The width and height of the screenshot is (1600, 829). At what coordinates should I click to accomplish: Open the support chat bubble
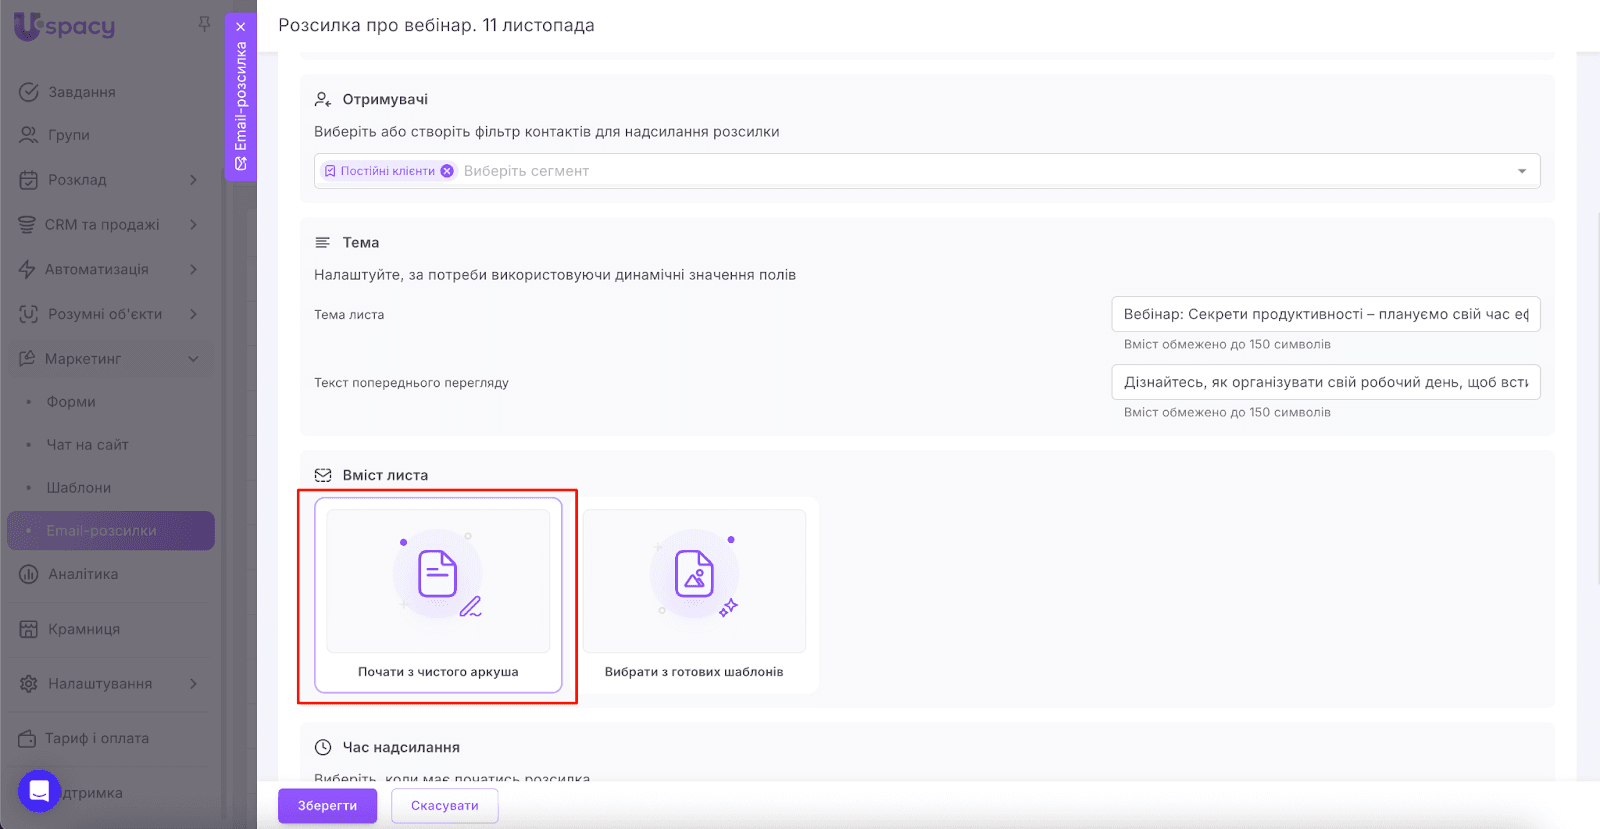(39, 792)
